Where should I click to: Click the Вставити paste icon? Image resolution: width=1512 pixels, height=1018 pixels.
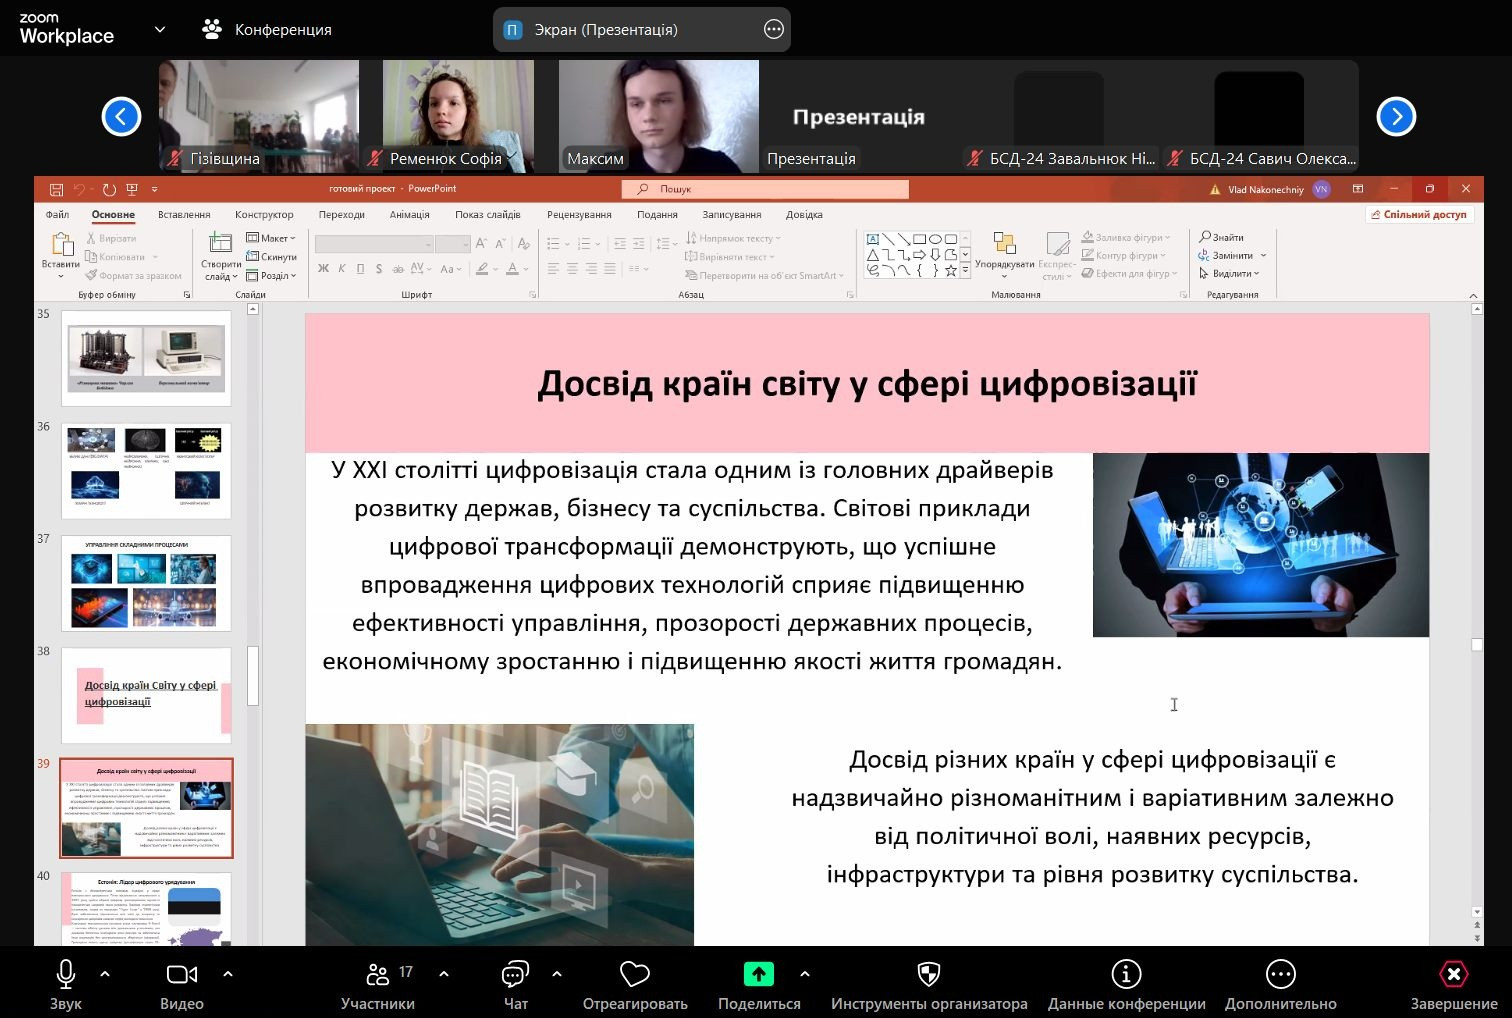point(61,244)
